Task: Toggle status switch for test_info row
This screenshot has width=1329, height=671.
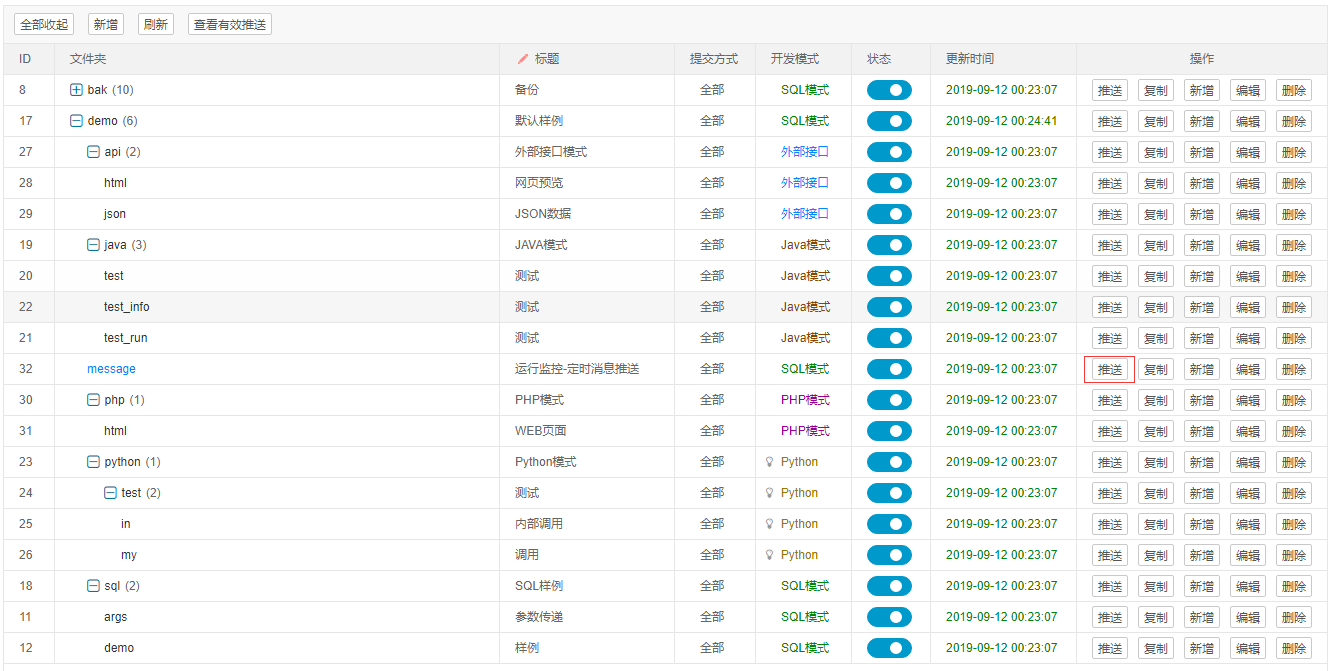Action: tap(889, 307)
